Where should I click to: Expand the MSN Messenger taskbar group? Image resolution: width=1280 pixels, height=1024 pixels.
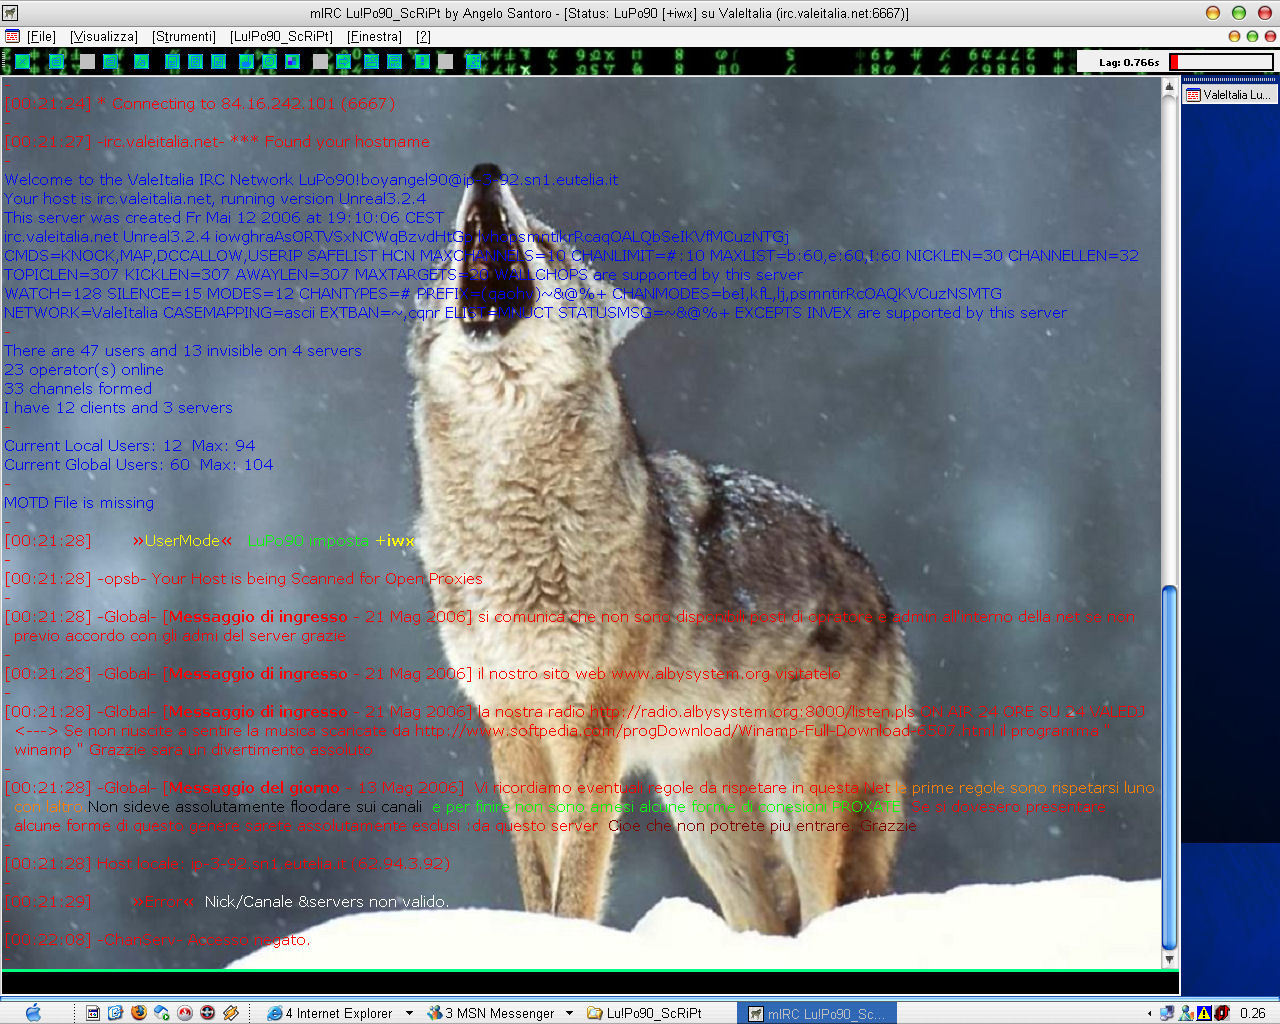click(x=569, y=1013)
